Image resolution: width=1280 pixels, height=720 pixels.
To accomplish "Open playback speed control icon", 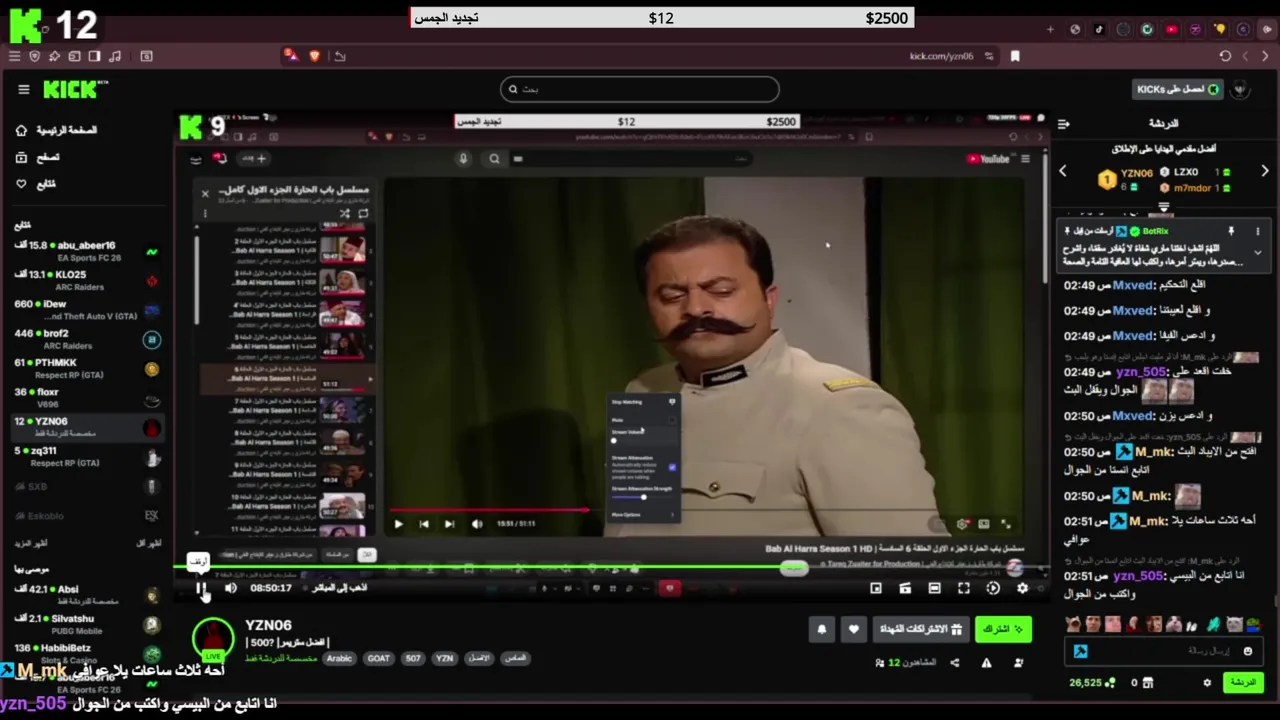I will pos(992,588).
